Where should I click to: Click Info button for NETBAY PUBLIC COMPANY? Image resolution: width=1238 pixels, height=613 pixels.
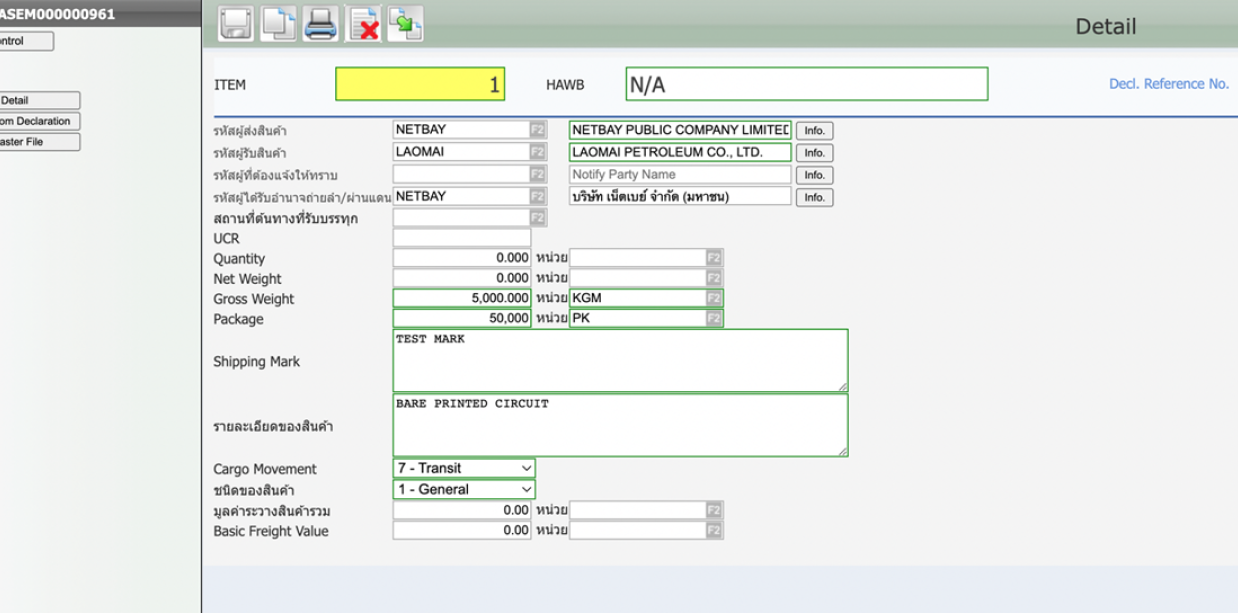[x=814, y=131]
